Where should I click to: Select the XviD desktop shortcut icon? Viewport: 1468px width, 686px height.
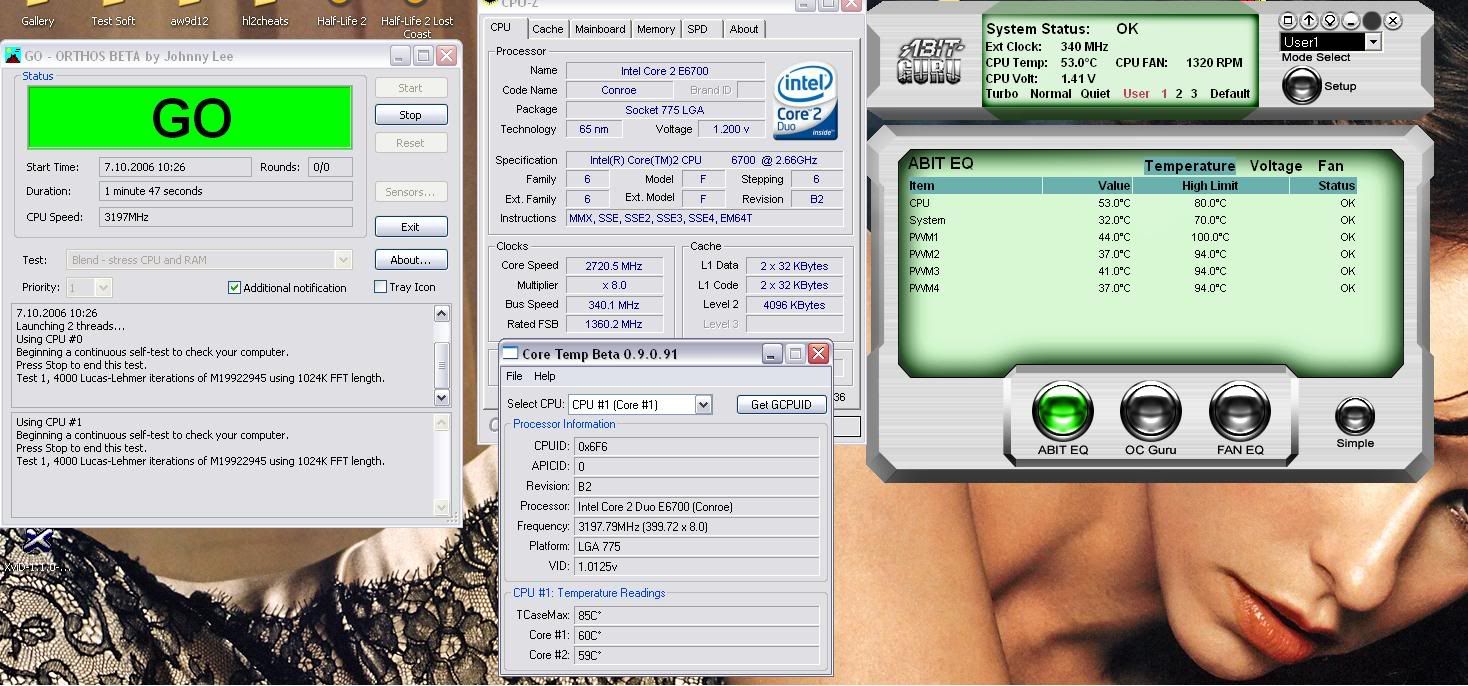37,541
